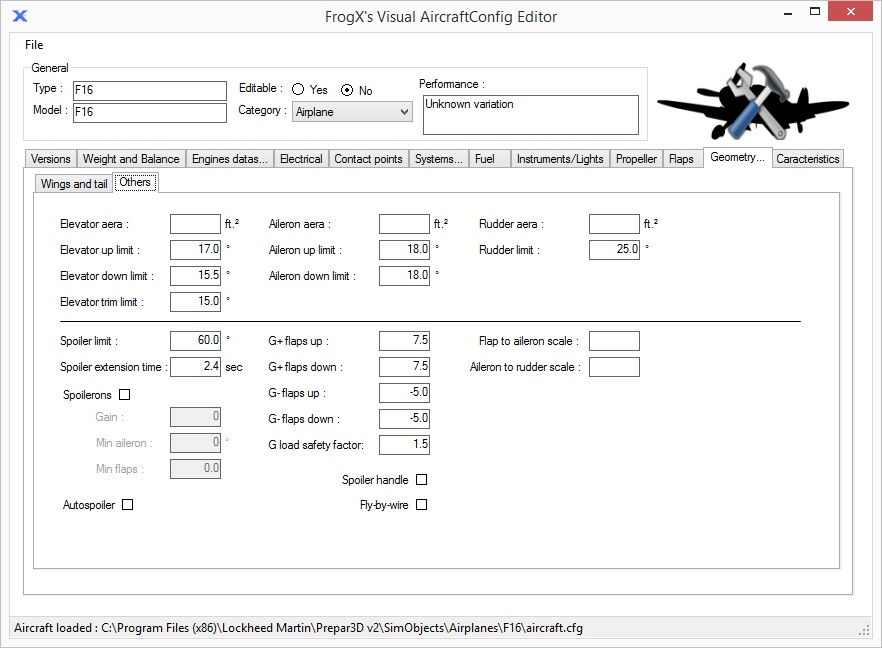Screen dimensions: 882x648
Task: Click the Type input field
Action: tap(150, 90)
